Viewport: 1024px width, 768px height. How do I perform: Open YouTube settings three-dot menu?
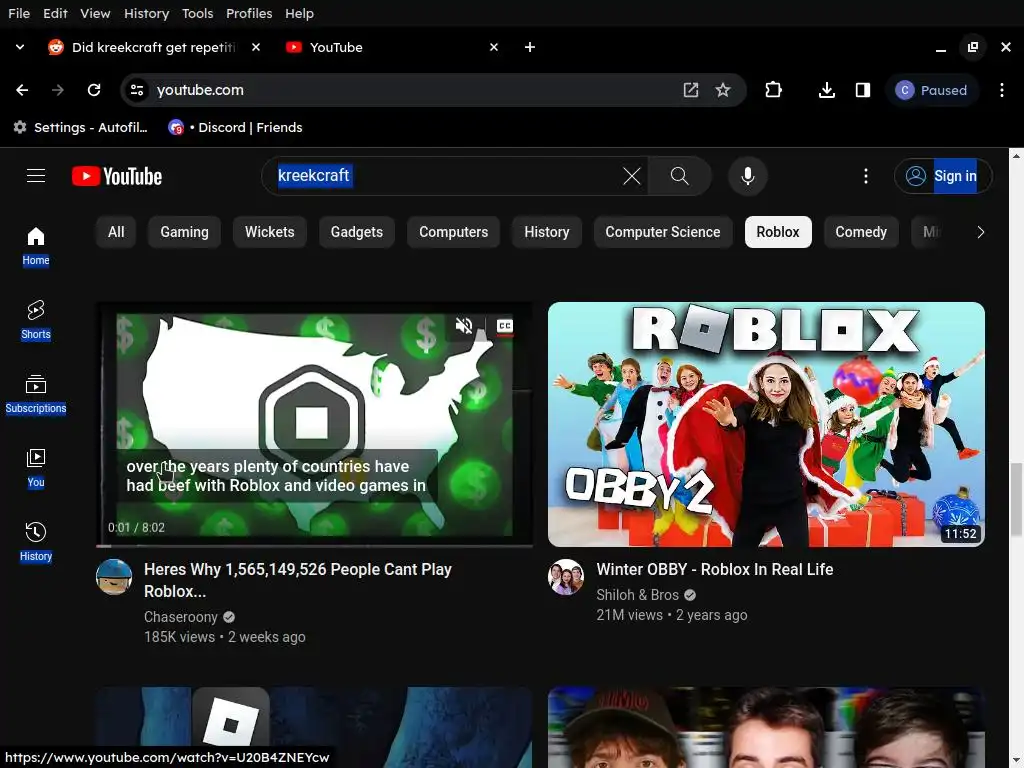point(866,176)
